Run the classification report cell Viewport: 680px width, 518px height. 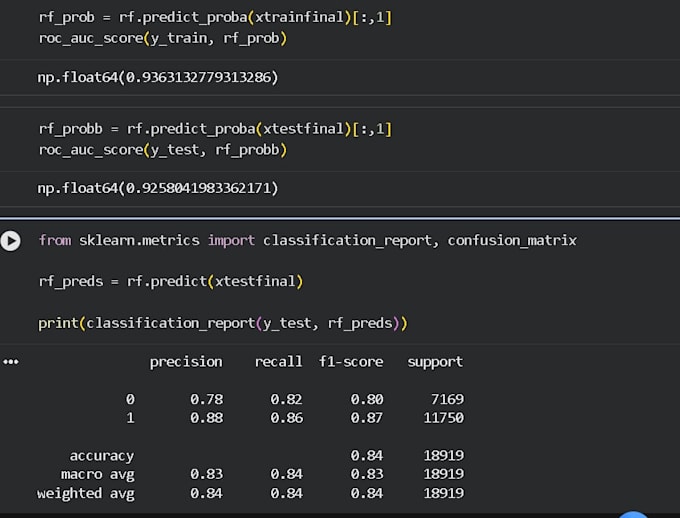pyautogui.click(x=11, y=241)
